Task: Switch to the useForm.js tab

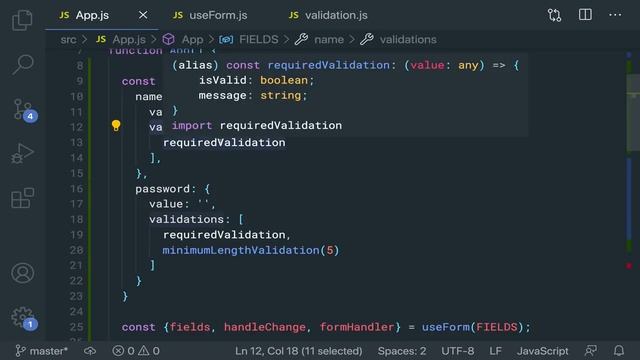Action: point(210,16)
